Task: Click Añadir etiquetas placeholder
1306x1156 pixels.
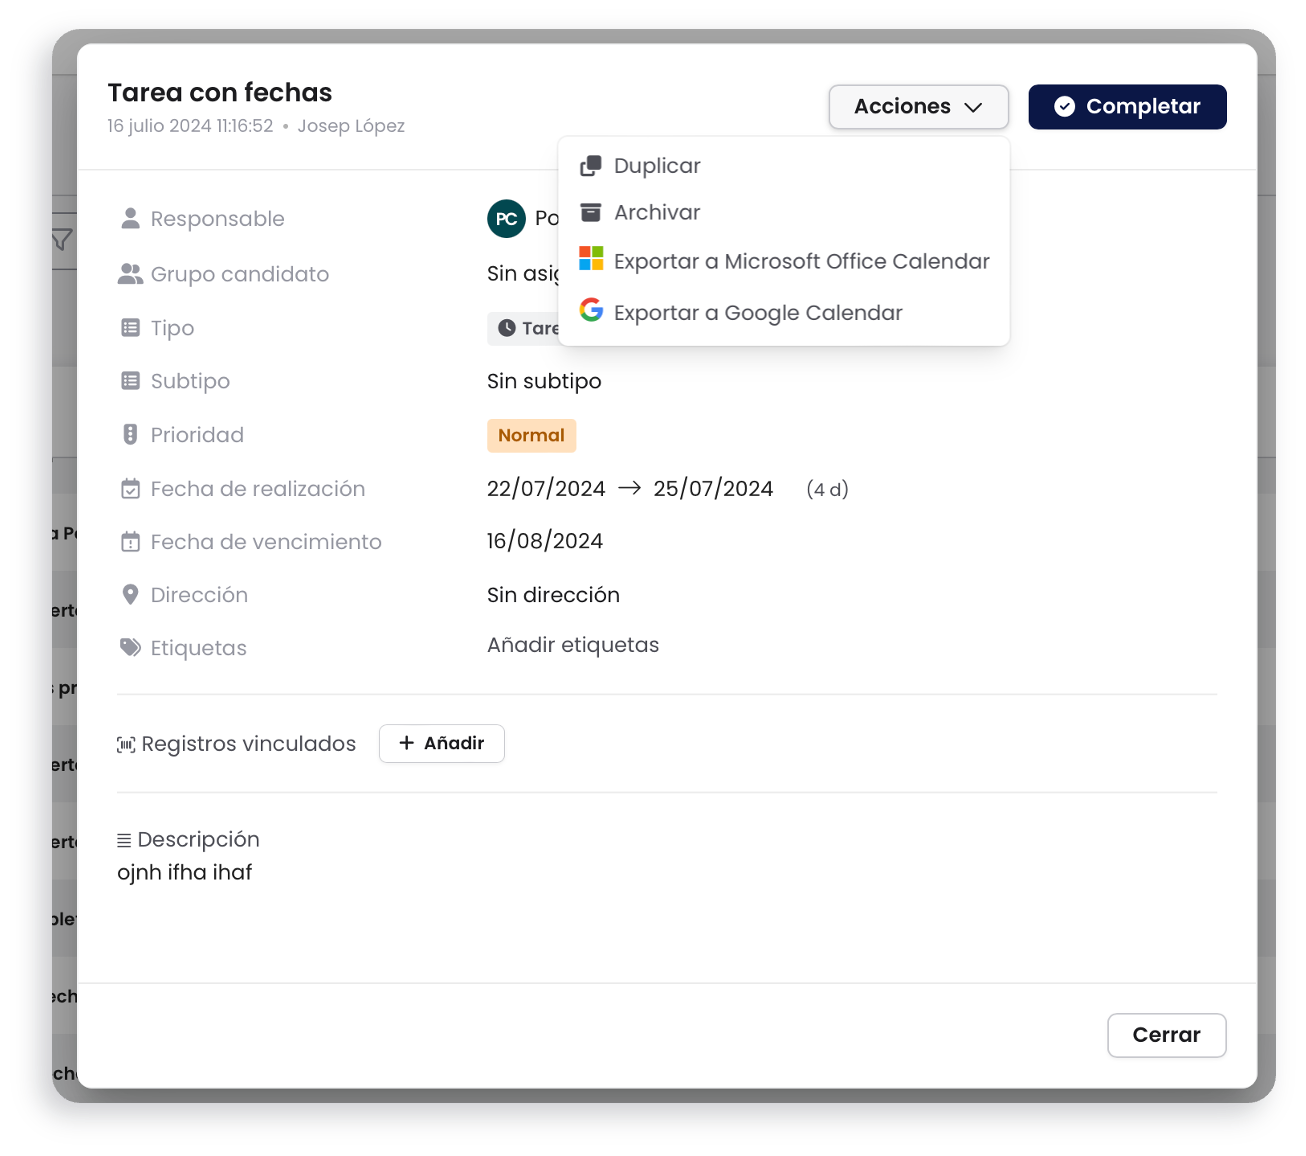Action: click(573, 645)
